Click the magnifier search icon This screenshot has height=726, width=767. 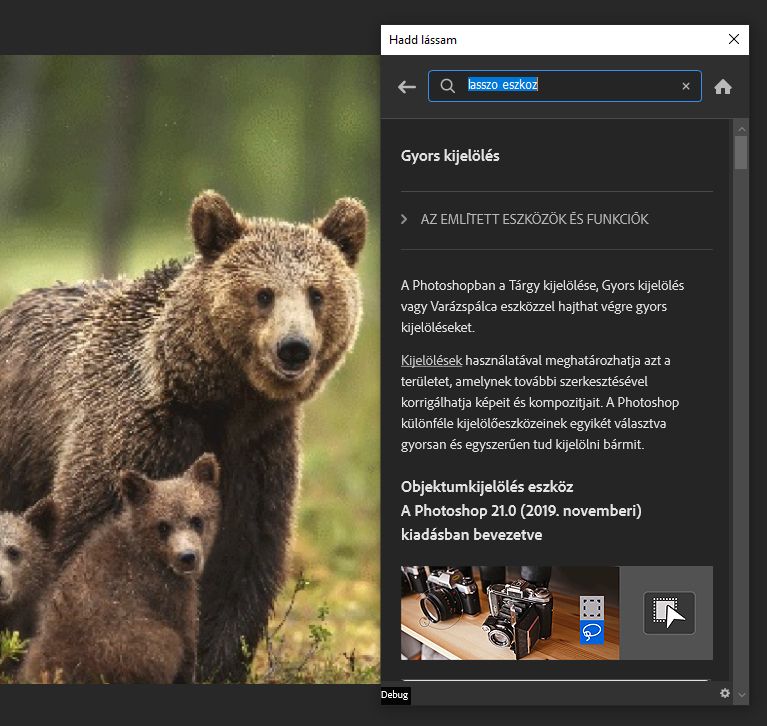coord(447,86)
